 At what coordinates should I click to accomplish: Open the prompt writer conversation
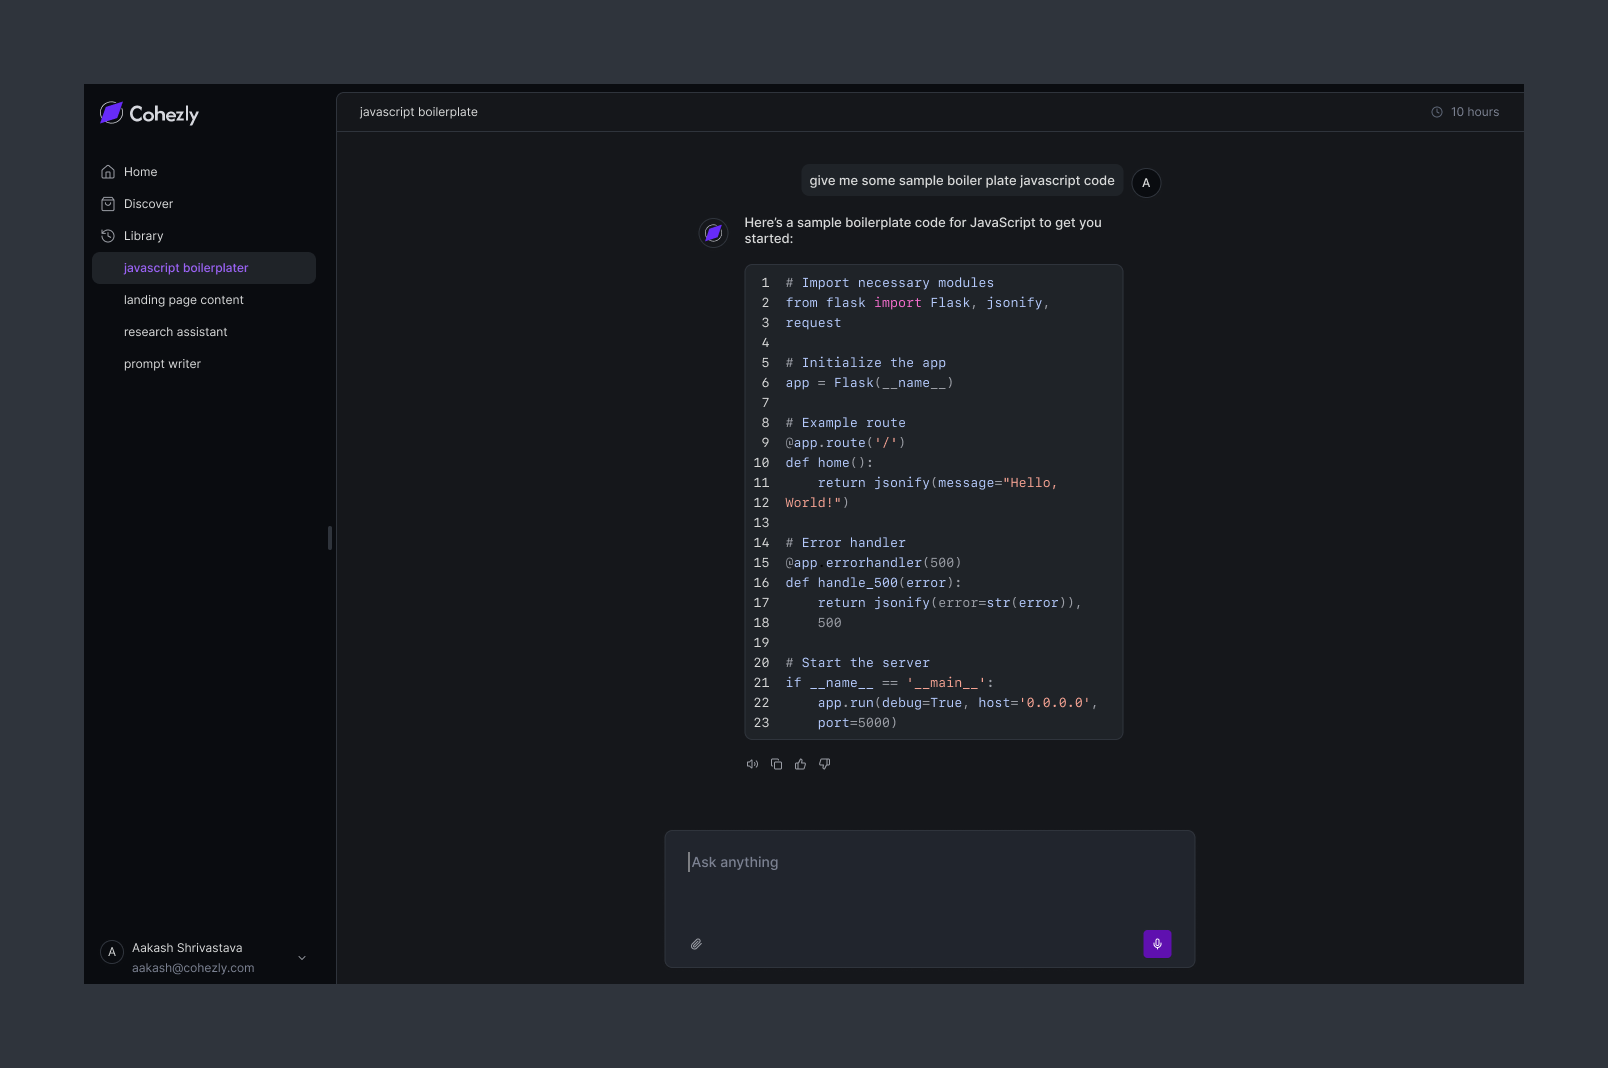162,364
